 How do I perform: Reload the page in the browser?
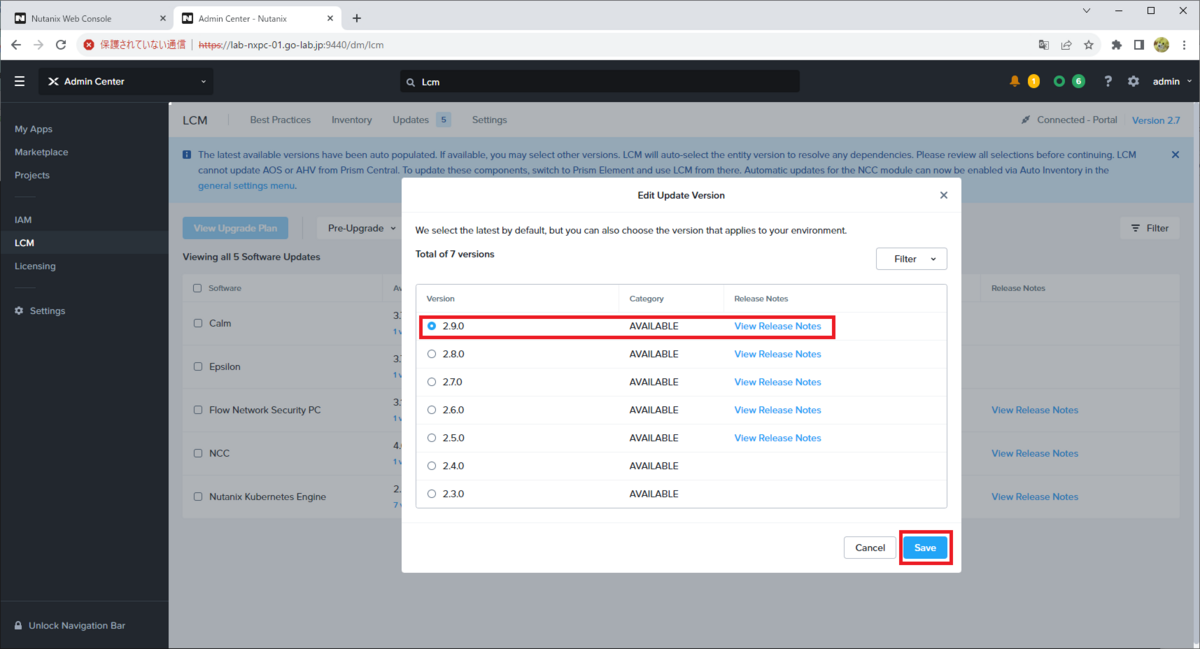pos(61,45)
